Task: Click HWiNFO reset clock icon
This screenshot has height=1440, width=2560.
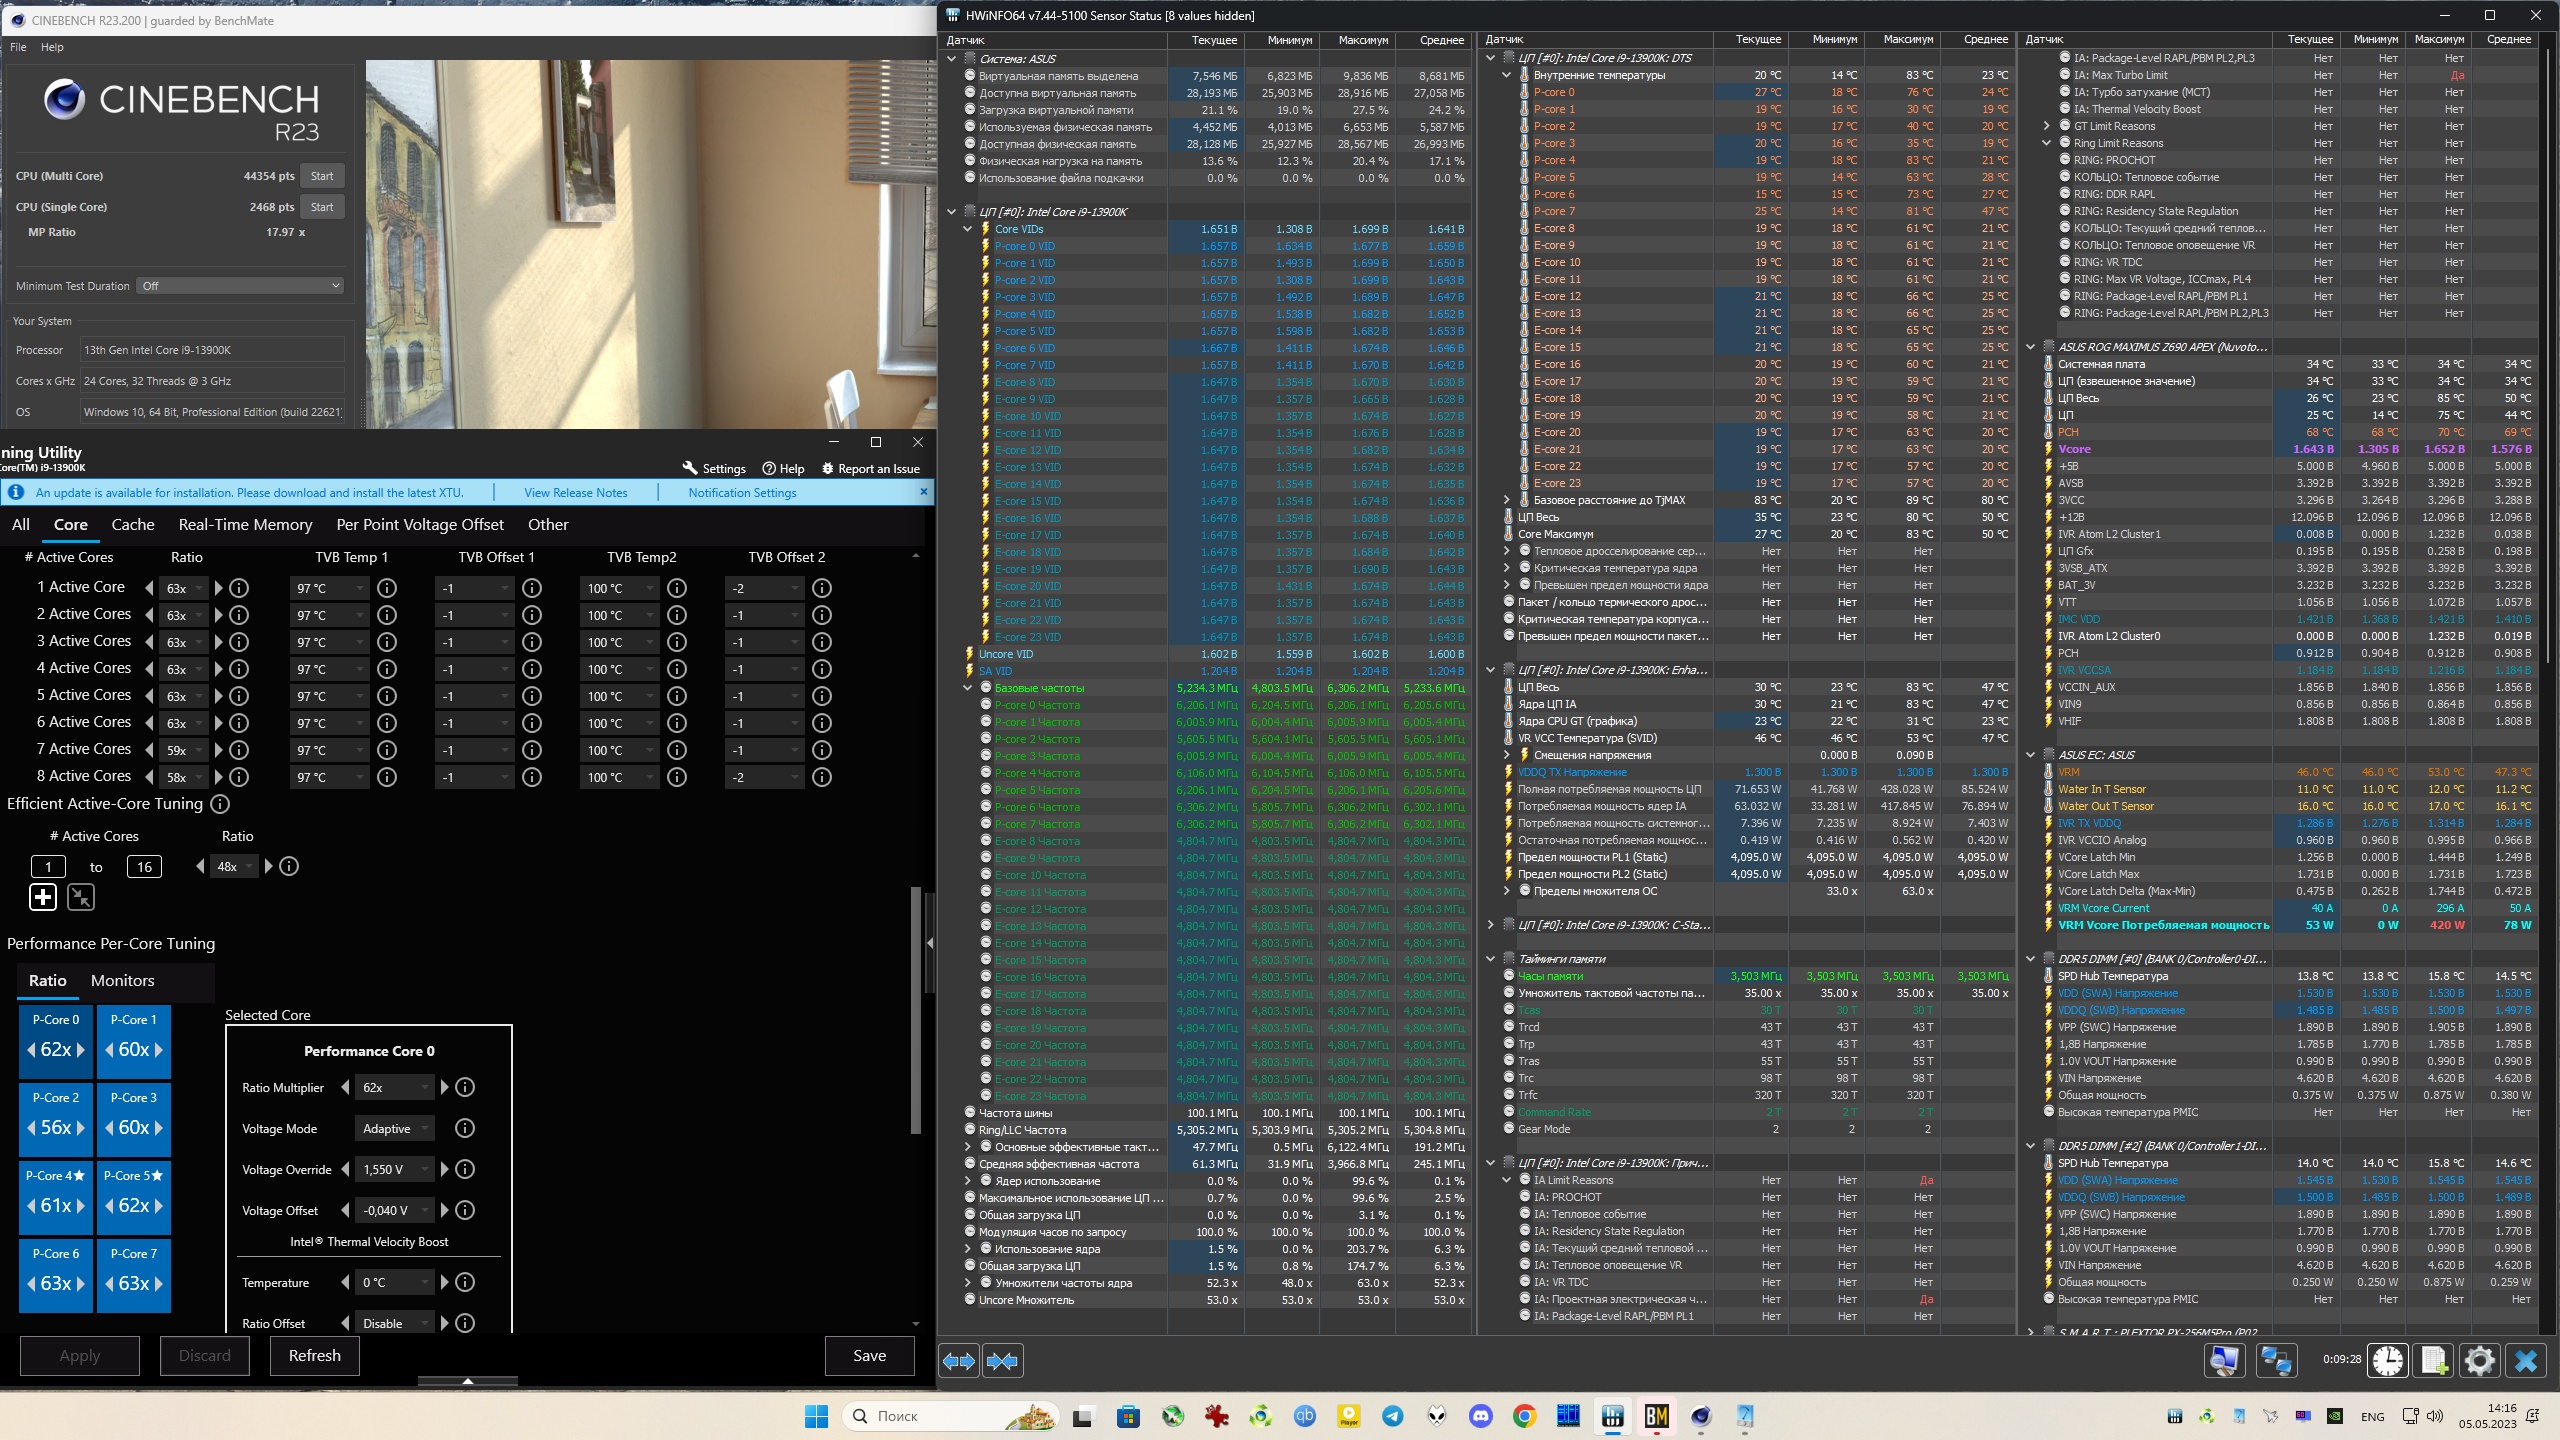Action: pyautogui.click(x=2388, y=1360)
